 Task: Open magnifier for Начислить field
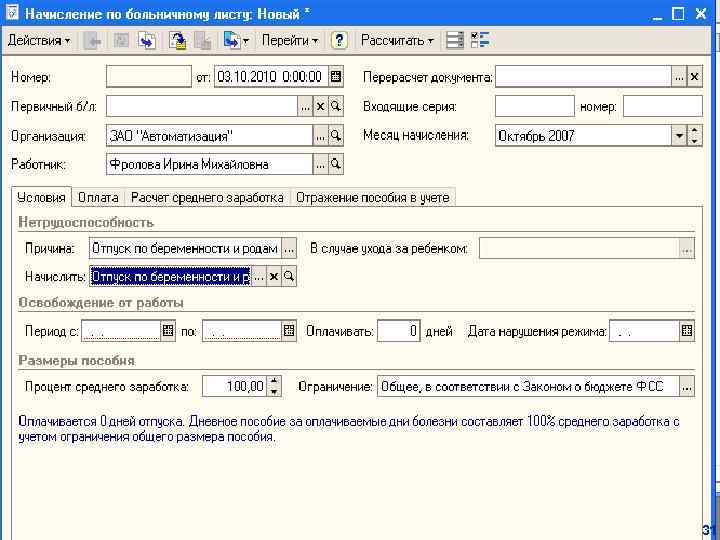click(289, 276)
